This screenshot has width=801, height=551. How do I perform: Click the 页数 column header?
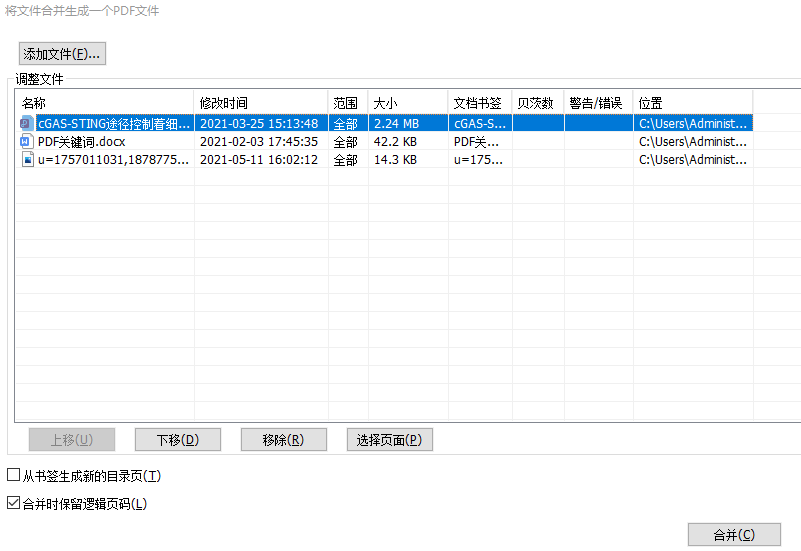[x=538, y=103]
